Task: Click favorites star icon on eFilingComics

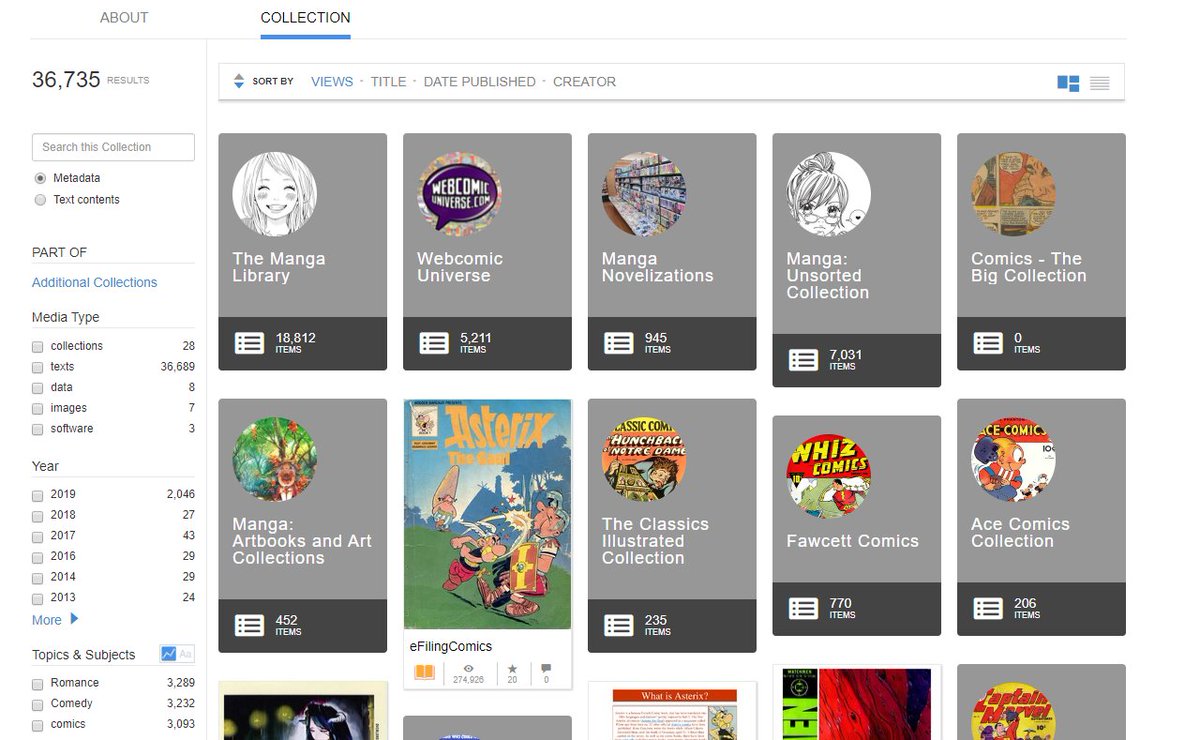Action: (512, 667)
